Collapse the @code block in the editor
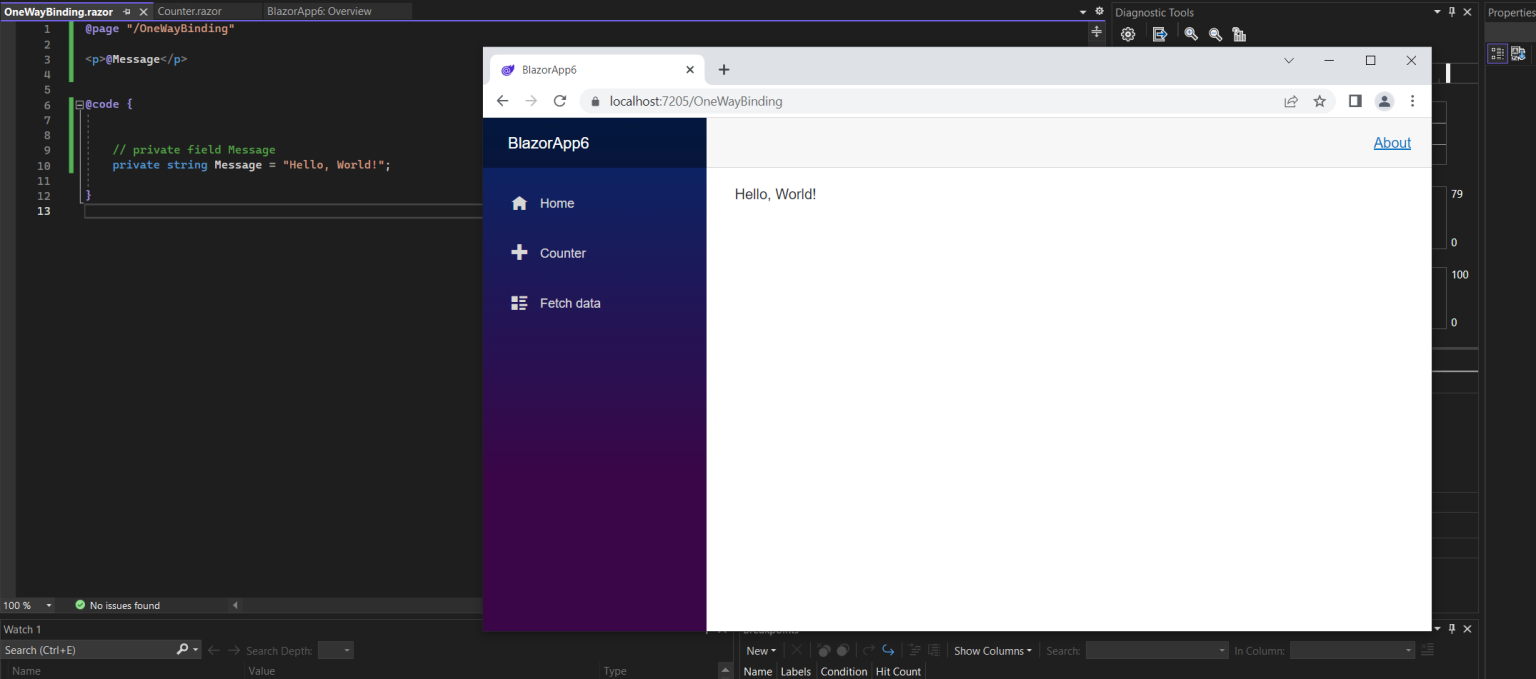Image resolution: width=1536 pixels, height=679 pixels. click(78, 103)
